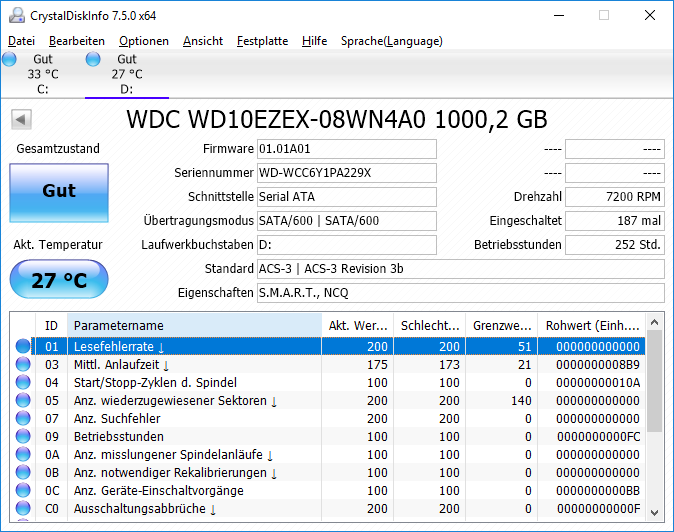Click the Schlecht... column header

429,326
